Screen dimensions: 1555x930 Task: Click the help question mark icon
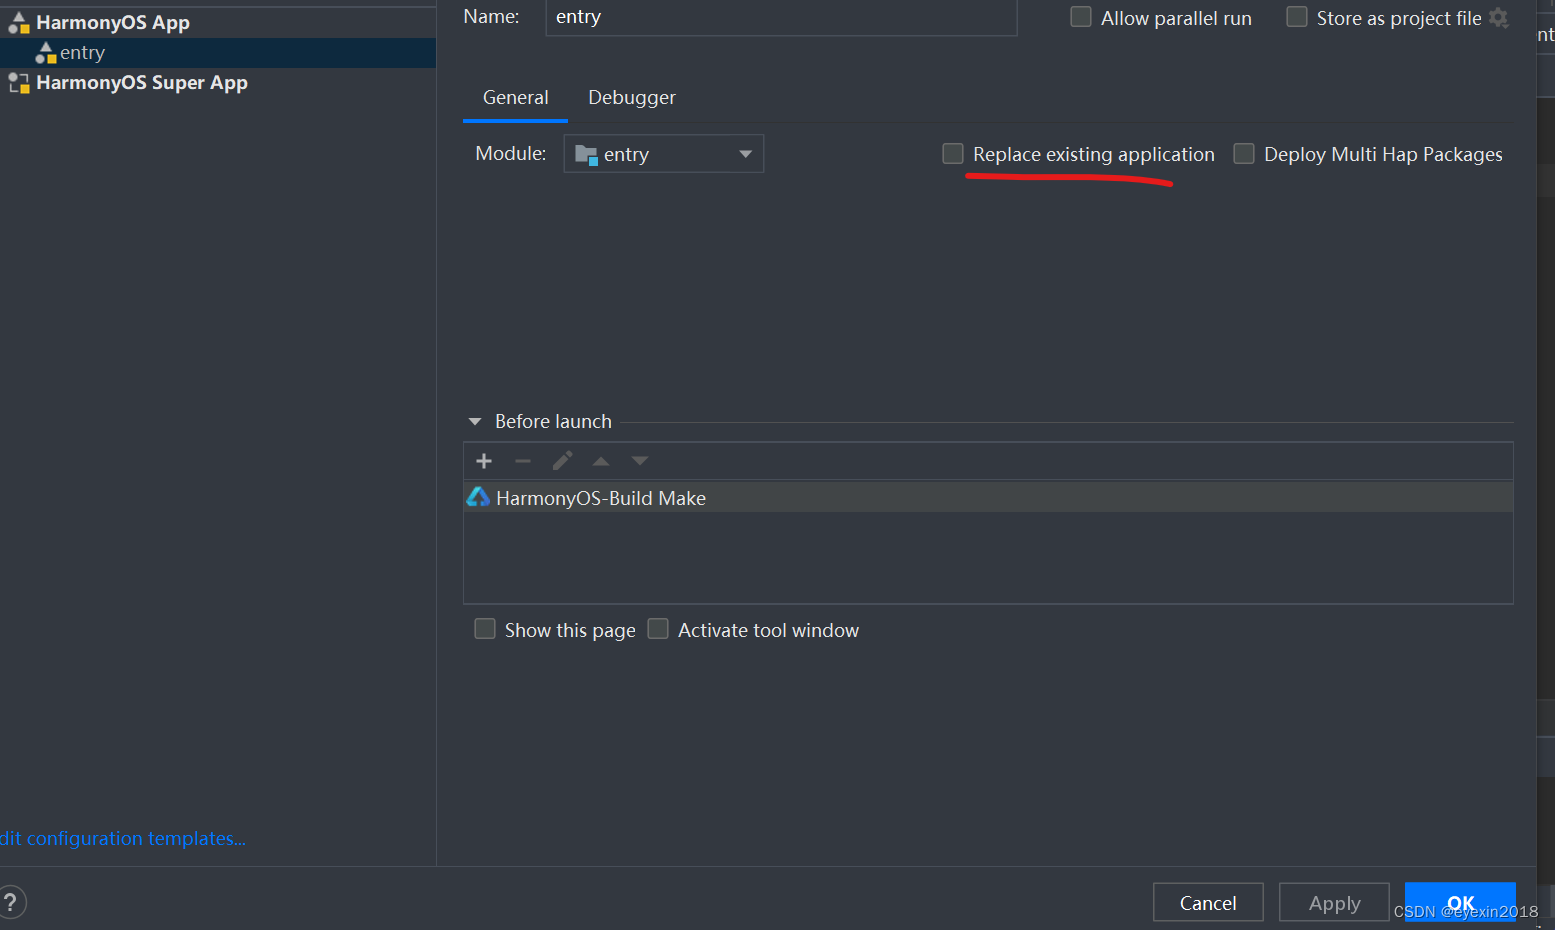(x=10, y=902)
